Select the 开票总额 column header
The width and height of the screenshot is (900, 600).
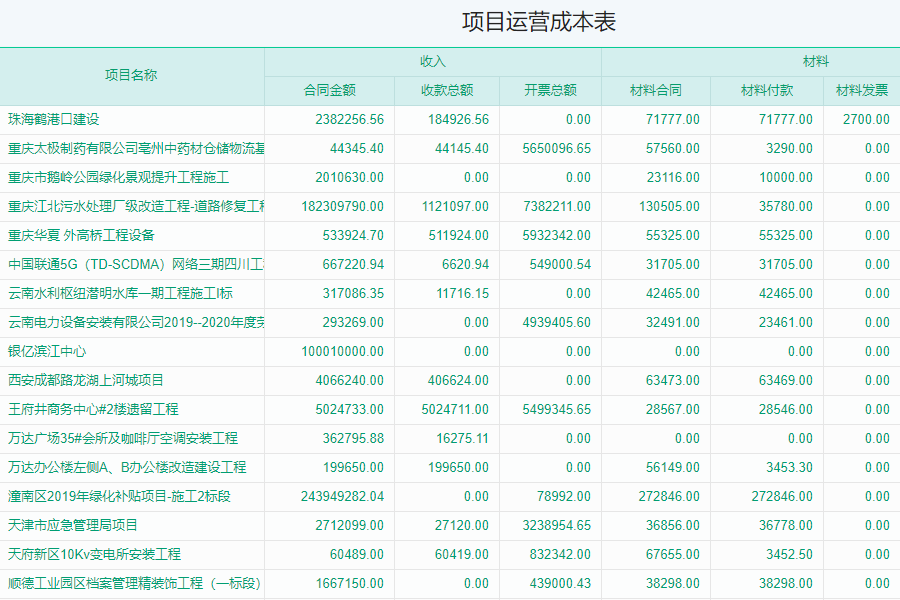click(x=550, y=90)
